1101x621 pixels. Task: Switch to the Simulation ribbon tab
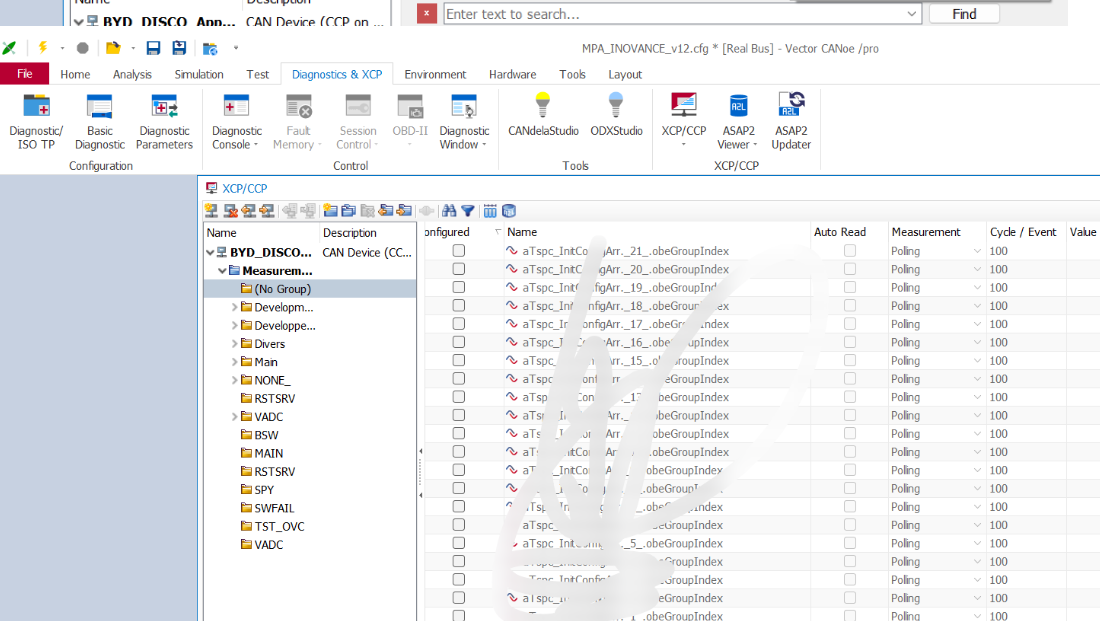click(x=199, y=74)
